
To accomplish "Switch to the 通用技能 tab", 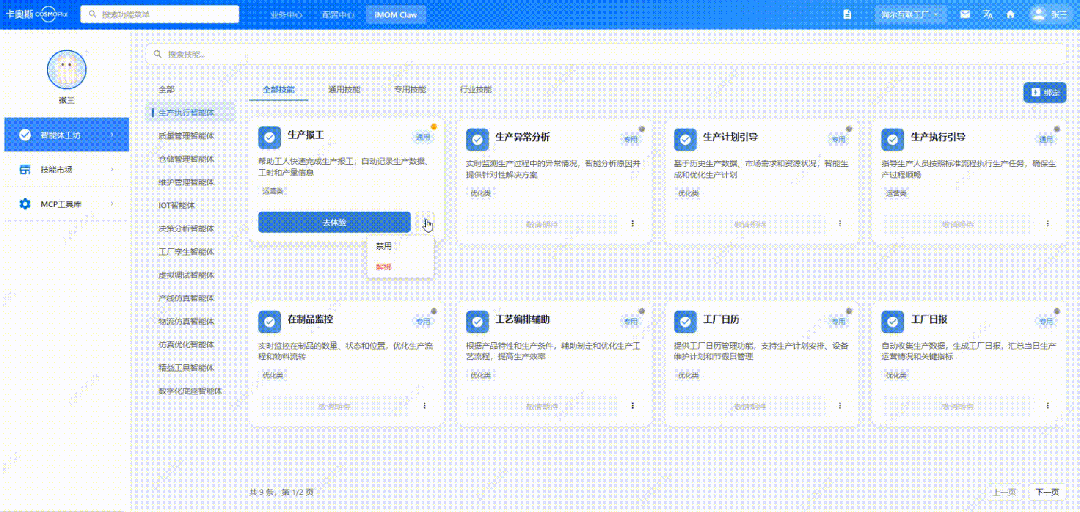I will [343, 90].
